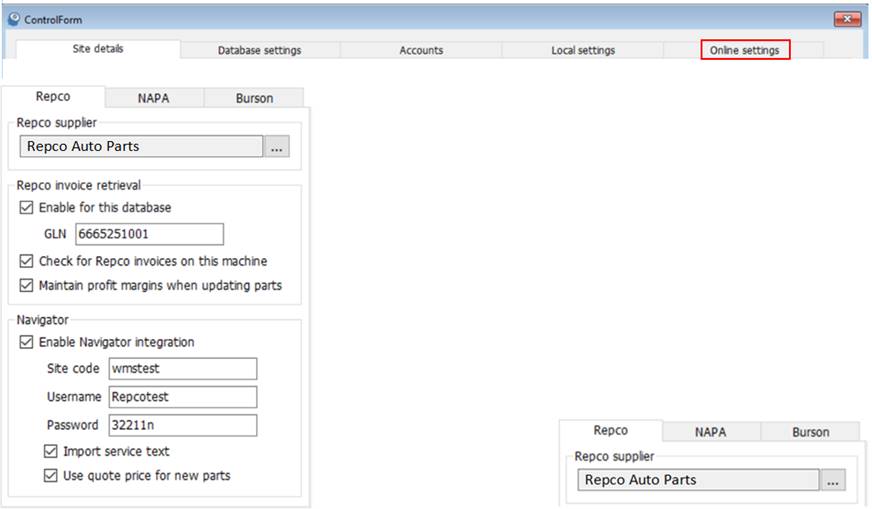Viewport: 872px width, 509px height.
Task: Toggle Enable for this database checkbox
Action: click(x=26, y=208)
